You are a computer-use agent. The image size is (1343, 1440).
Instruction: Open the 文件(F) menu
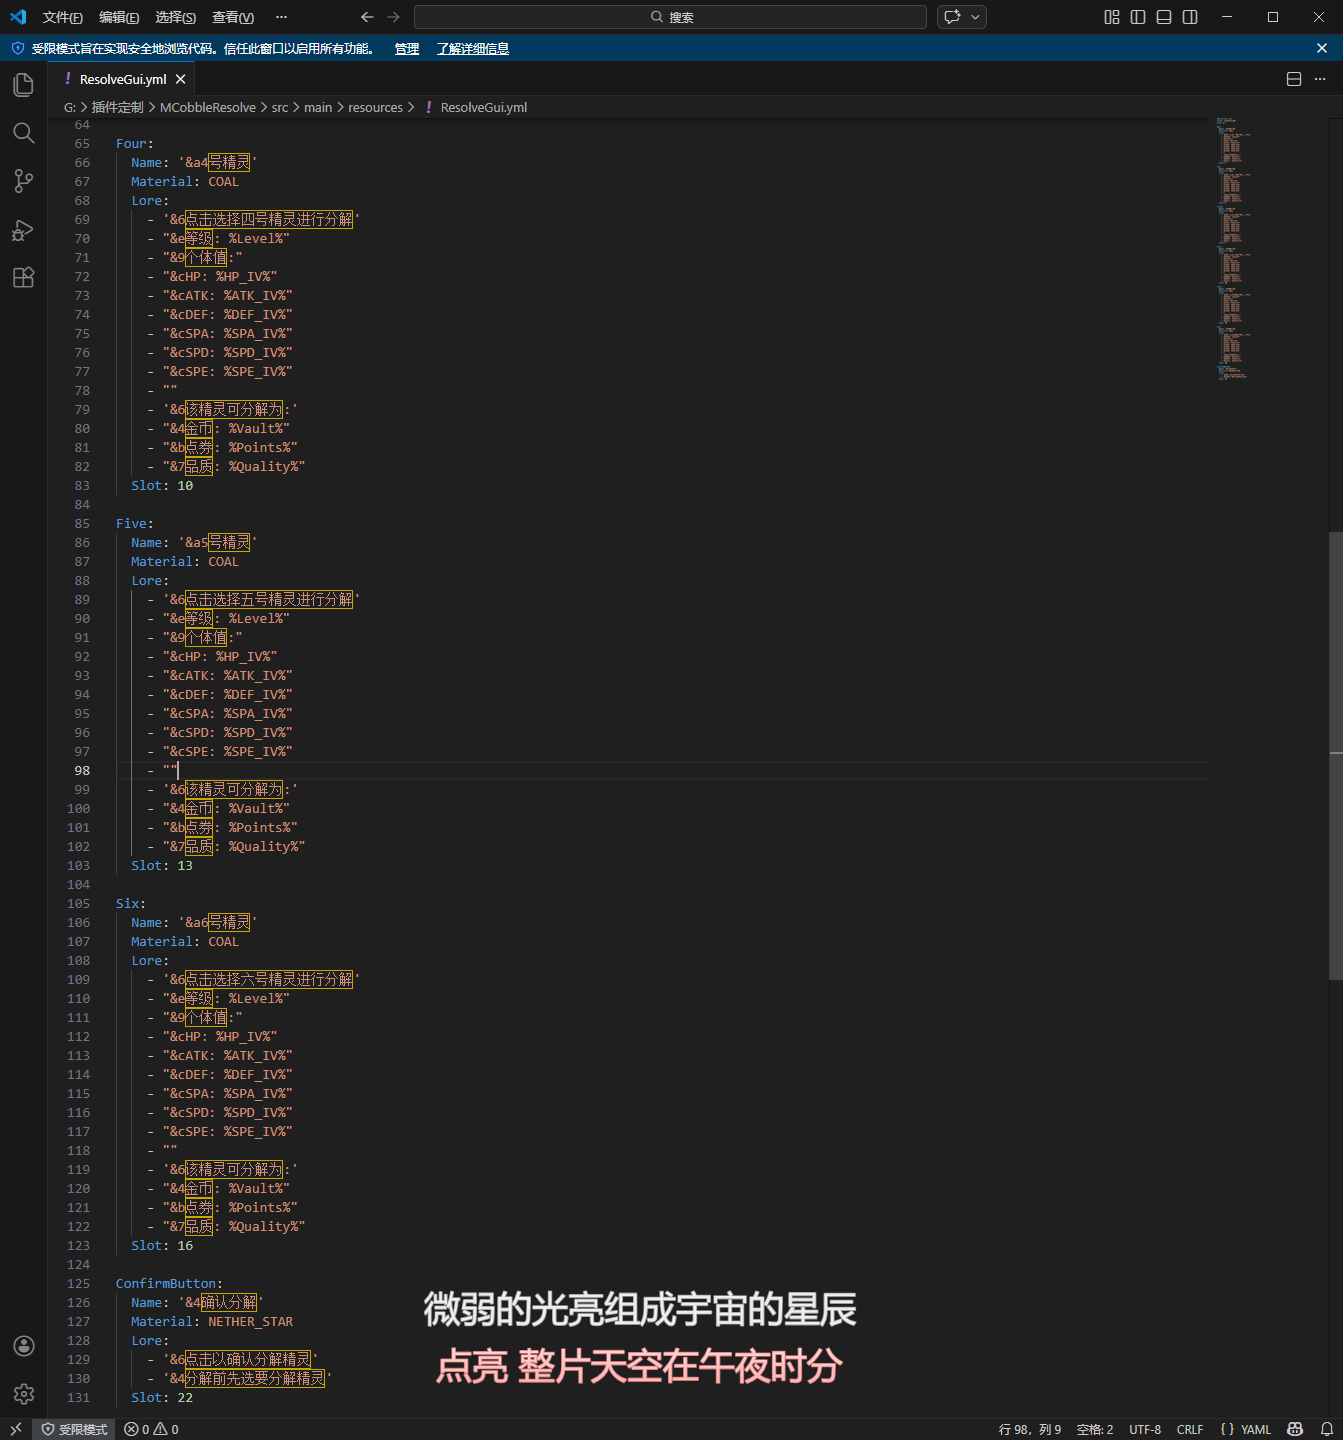[62, 17]
